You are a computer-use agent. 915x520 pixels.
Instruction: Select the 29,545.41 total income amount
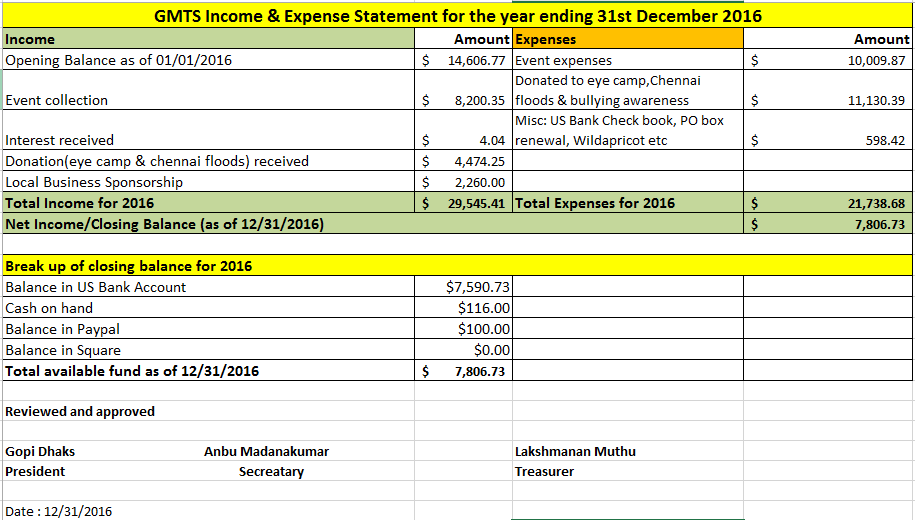coord(463,203)
